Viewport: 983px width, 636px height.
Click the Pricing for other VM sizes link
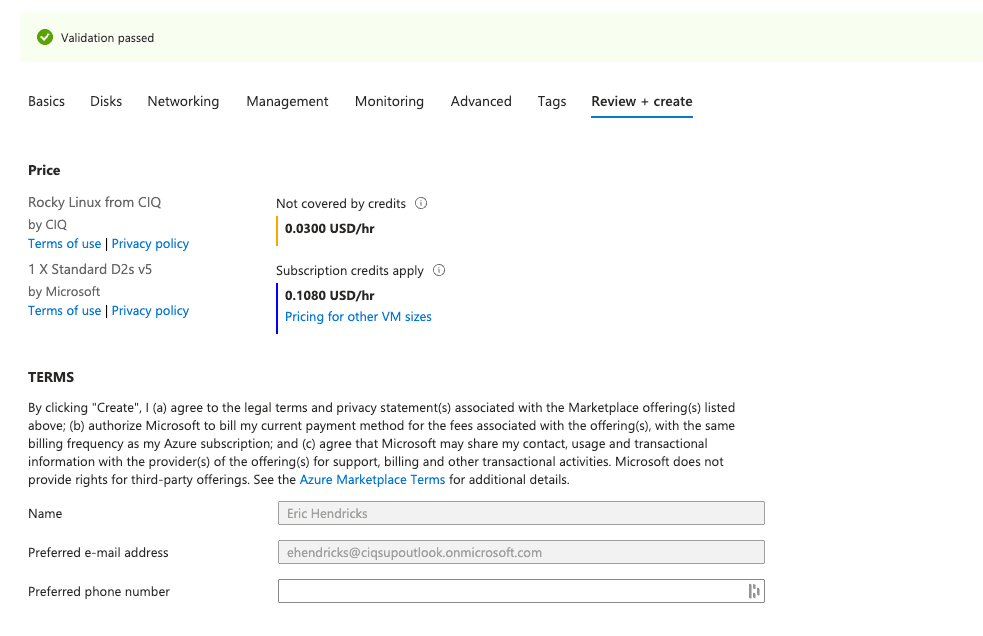[358, 317]
